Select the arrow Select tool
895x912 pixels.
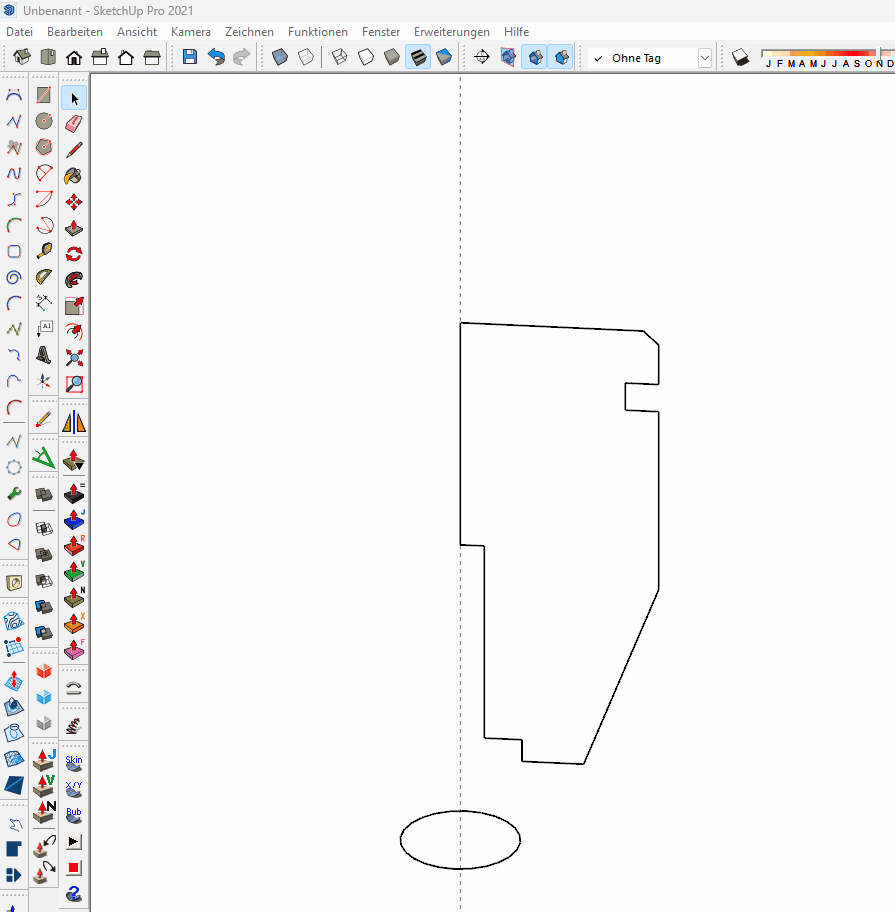74,97
